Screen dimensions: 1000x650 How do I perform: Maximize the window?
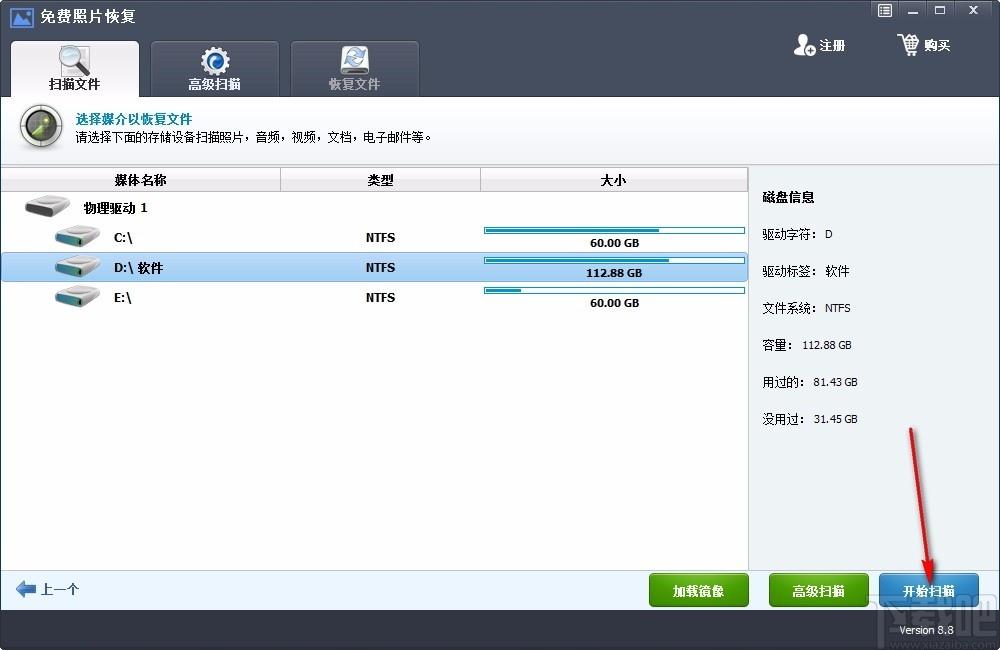coord(940,10)
